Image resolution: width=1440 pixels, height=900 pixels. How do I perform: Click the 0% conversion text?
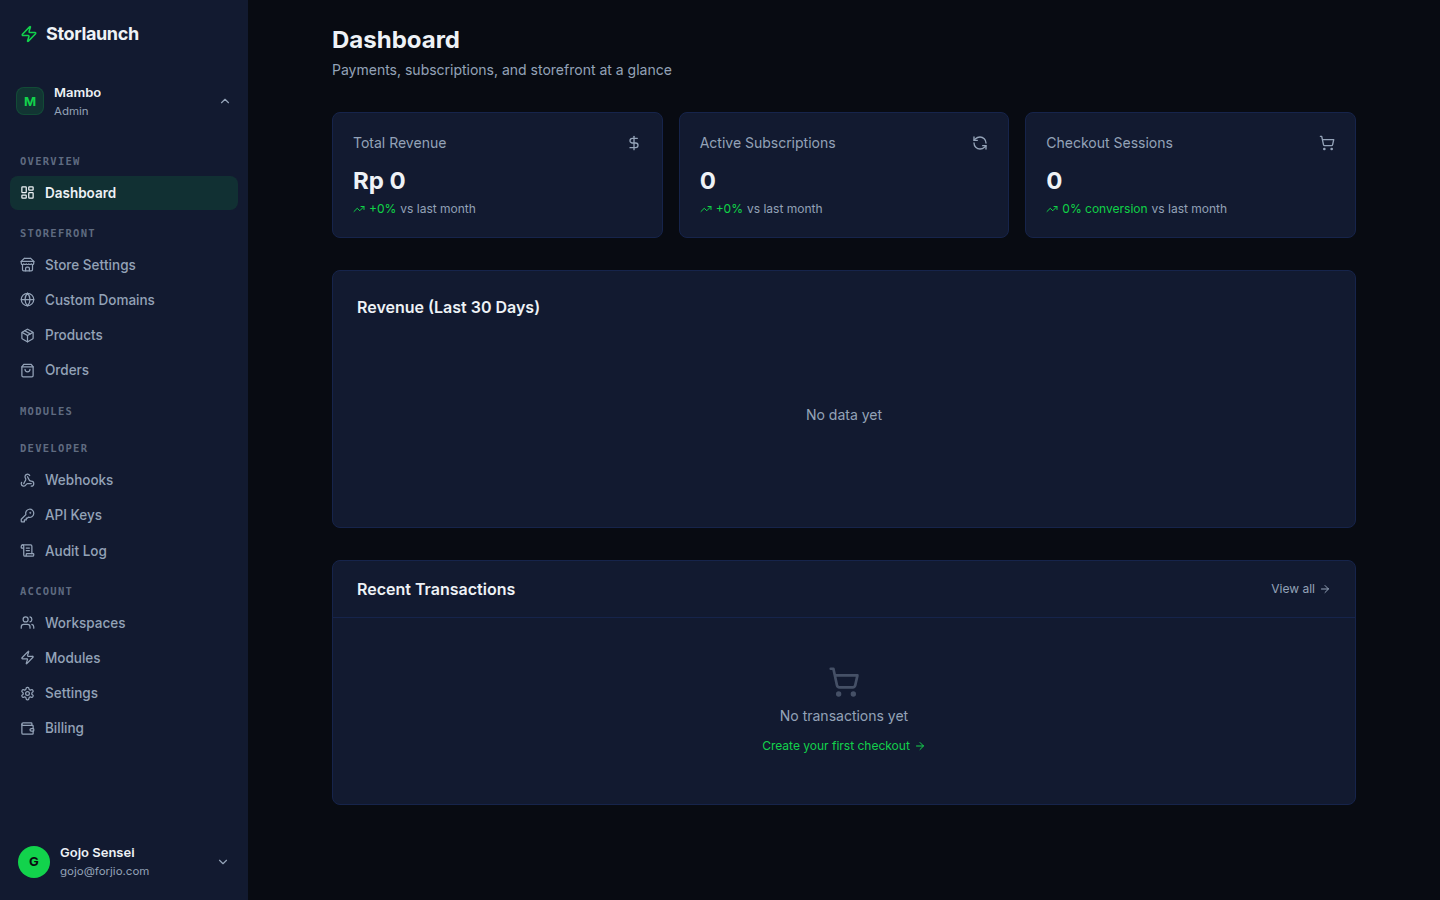click(x=1104, y=209)
